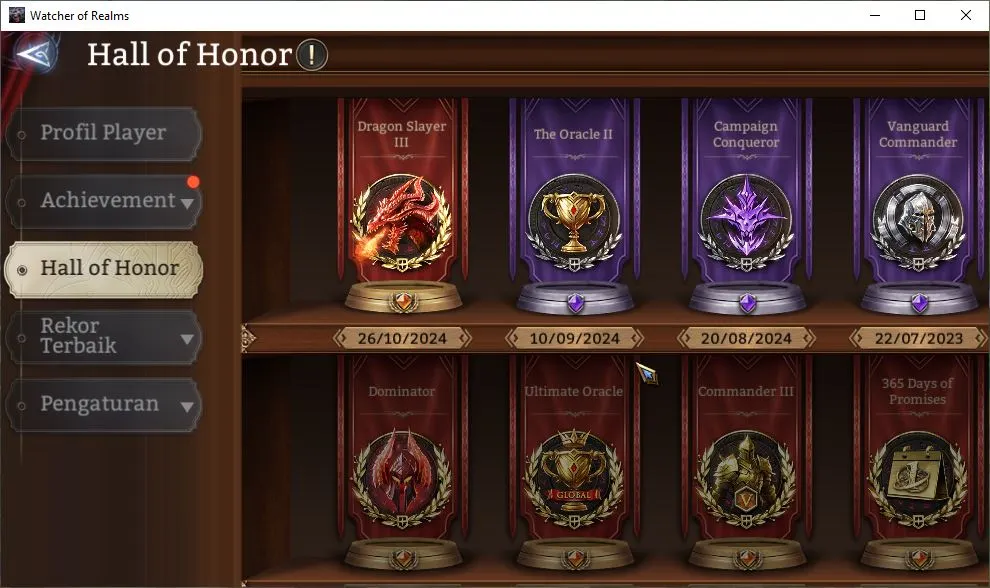Select the 365 Days of Promises calendar medal

pos(918,478)
